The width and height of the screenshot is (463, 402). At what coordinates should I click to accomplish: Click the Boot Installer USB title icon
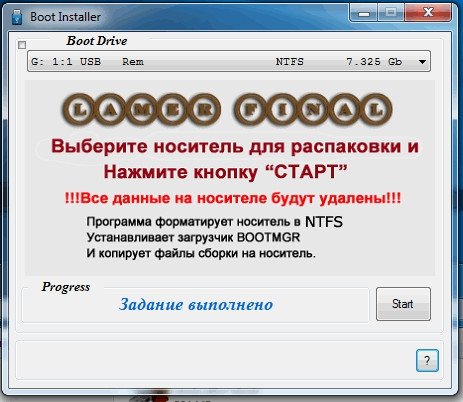17,17
